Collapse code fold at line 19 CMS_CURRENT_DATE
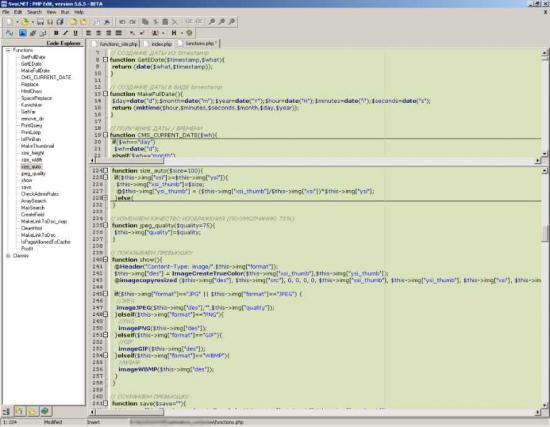 click(105, 135)
